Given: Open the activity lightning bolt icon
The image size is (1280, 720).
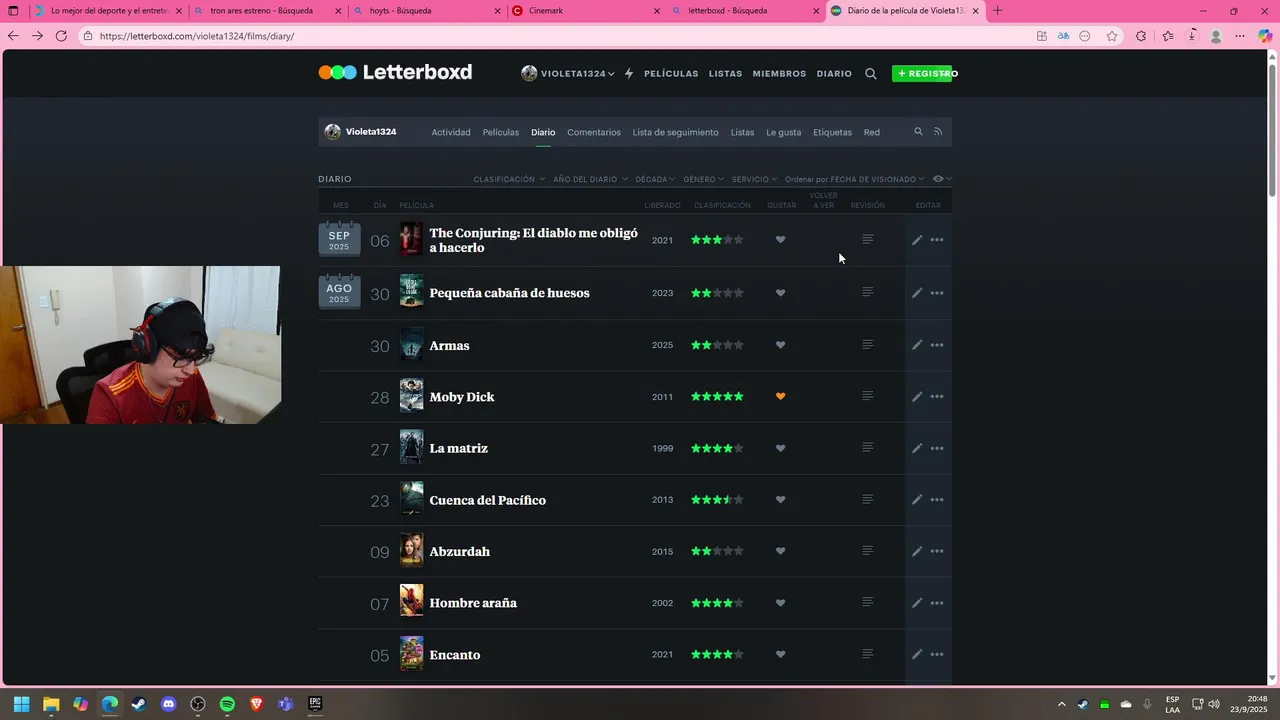Looking at the screenshot, I should [x=629, y=73].
